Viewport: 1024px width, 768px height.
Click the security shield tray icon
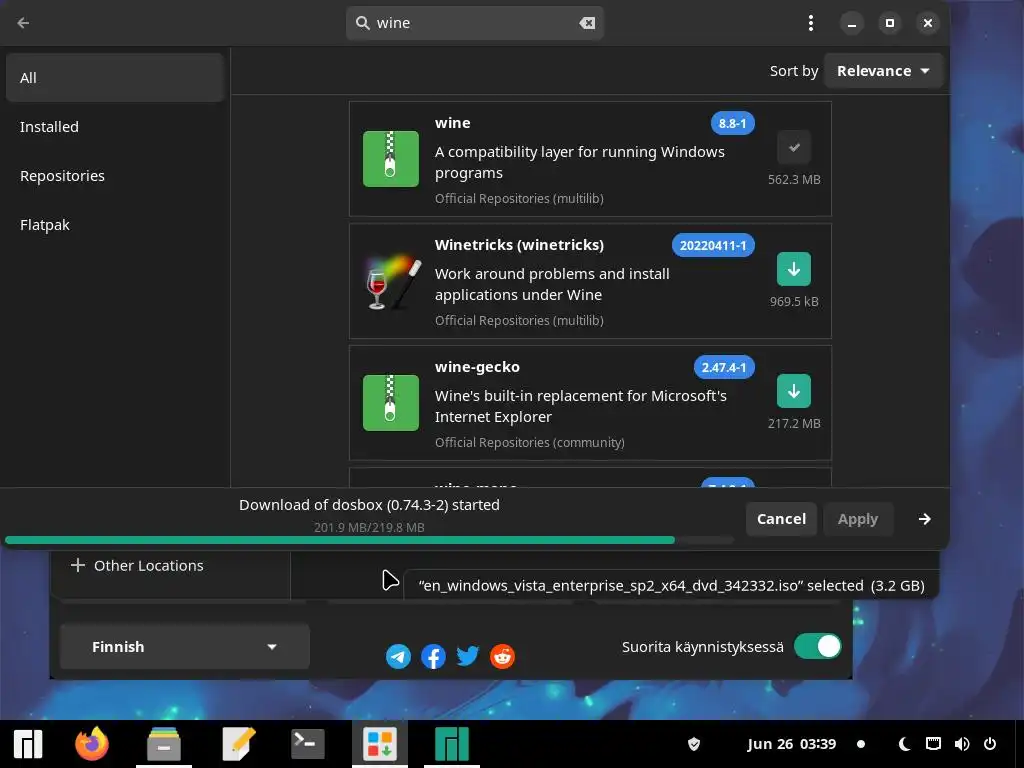[694, 744]
